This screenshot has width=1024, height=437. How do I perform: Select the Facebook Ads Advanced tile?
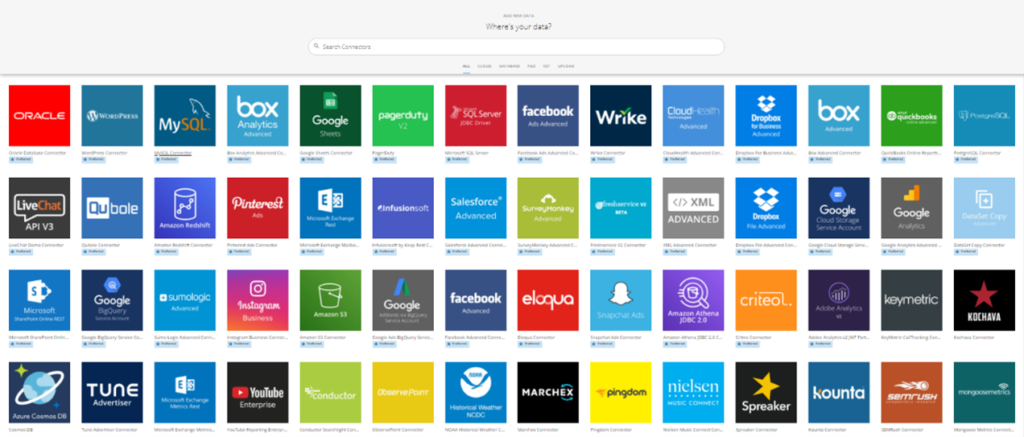(548, 116)
